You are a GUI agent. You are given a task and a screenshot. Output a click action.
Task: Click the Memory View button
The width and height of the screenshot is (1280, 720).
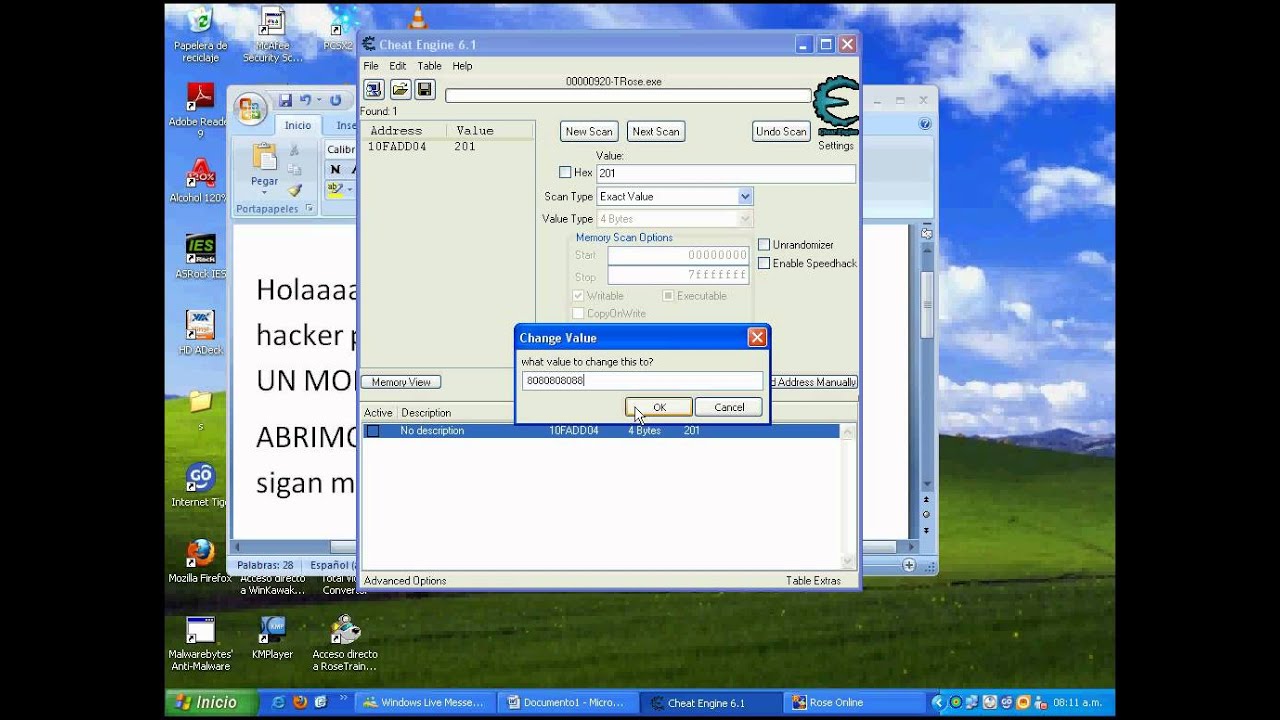(x=401, y=382)
